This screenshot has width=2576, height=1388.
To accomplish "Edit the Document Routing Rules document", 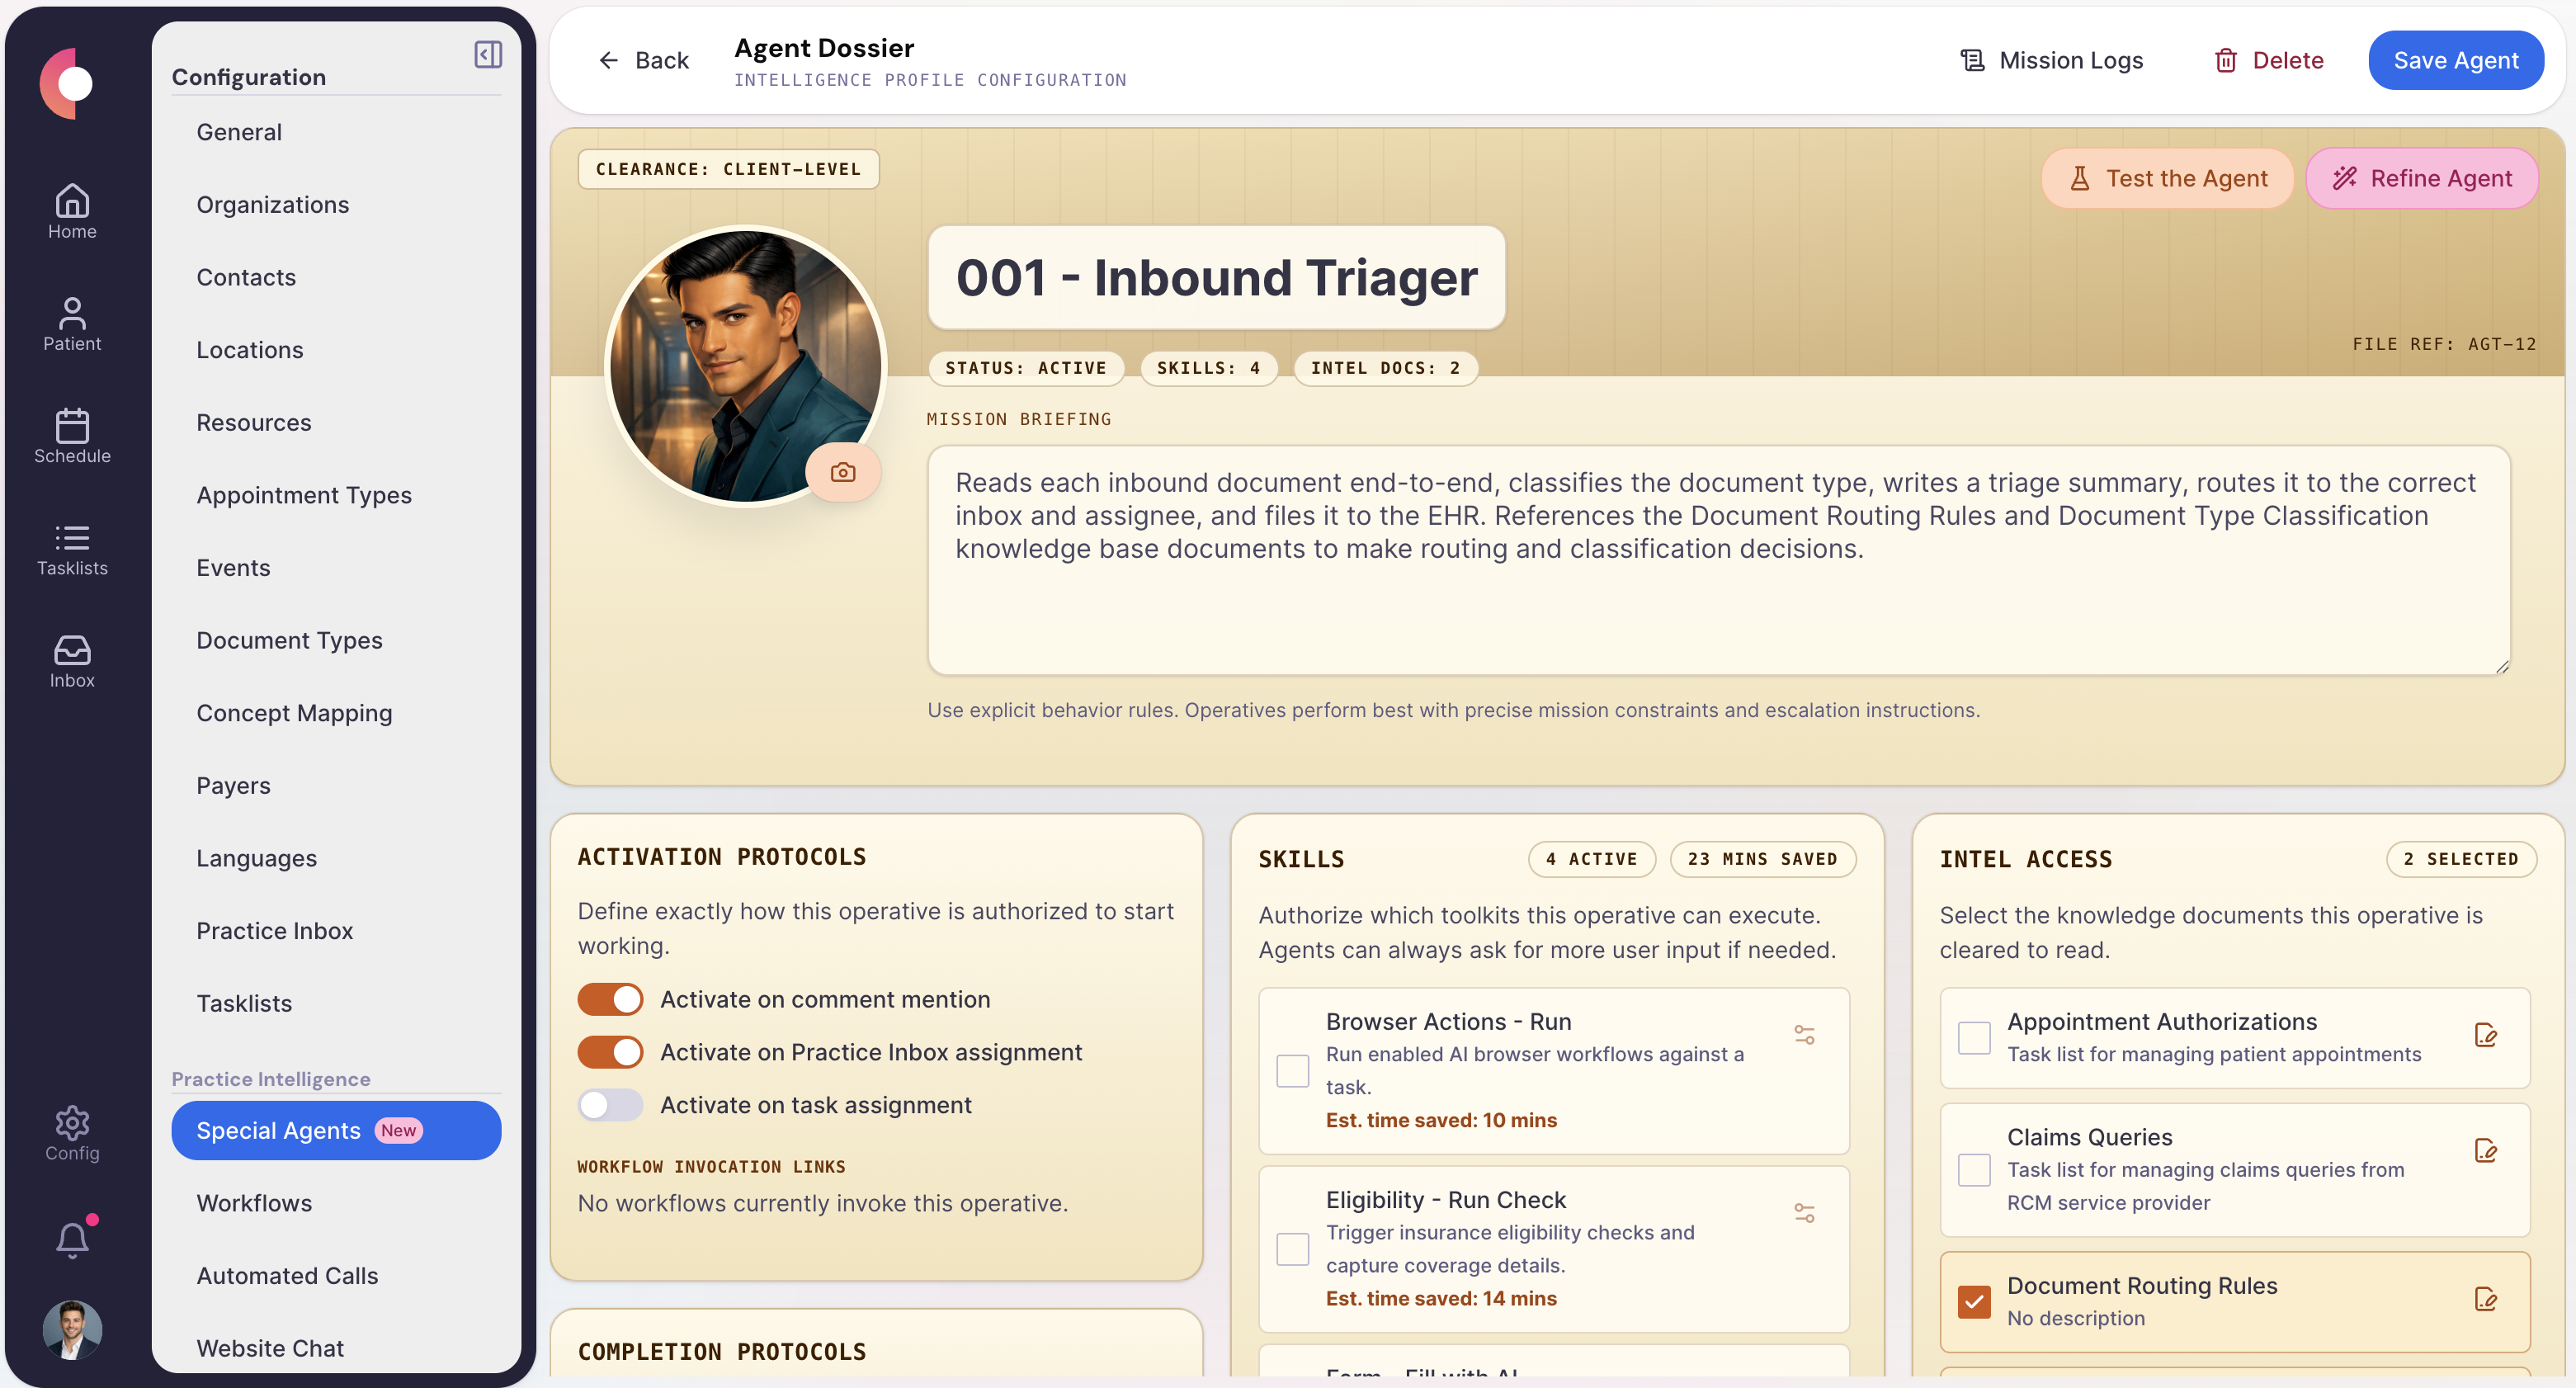I will point(2487,1301).
